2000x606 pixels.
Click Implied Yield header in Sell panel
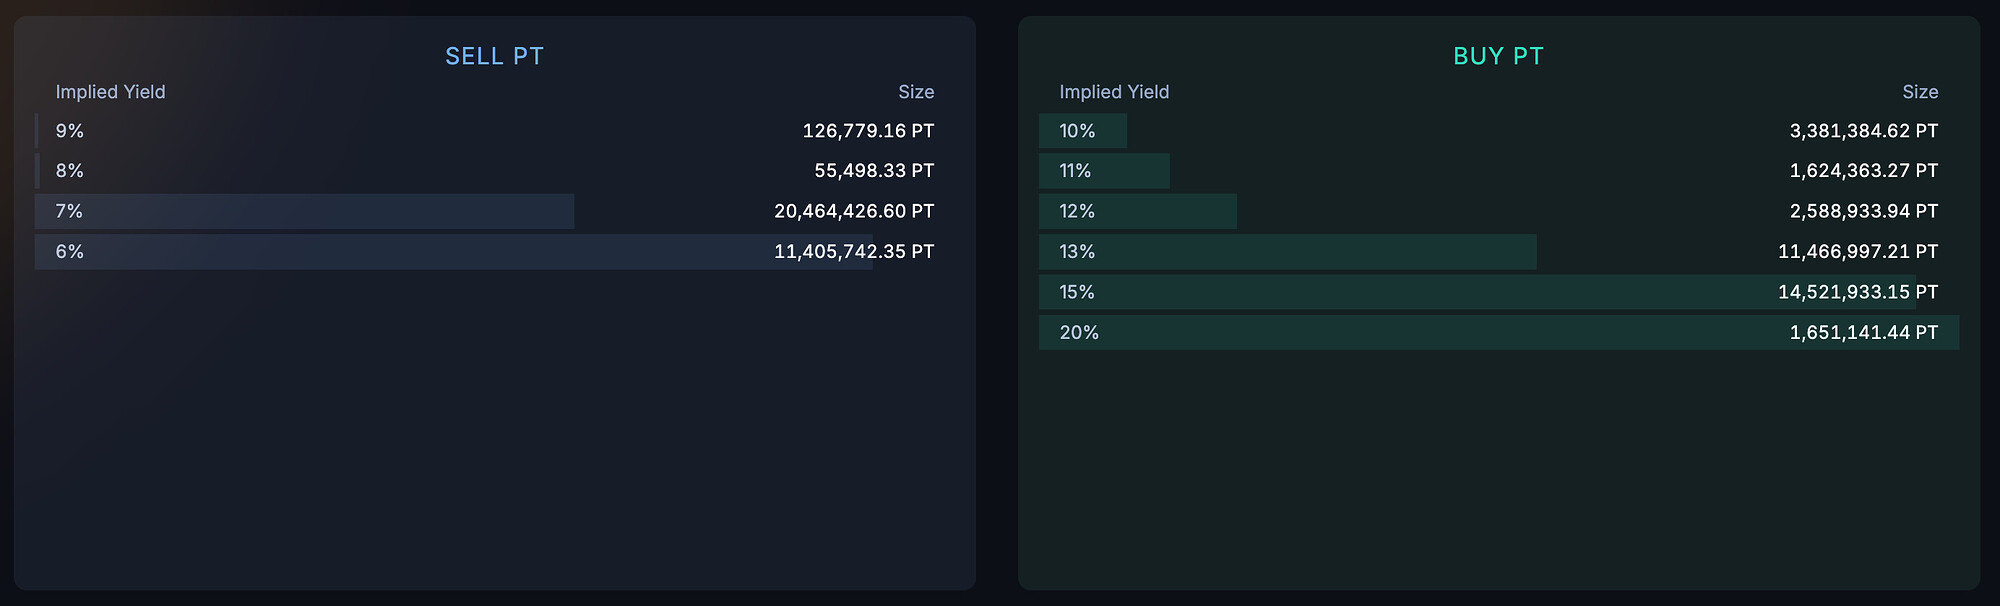coord(110,92)
